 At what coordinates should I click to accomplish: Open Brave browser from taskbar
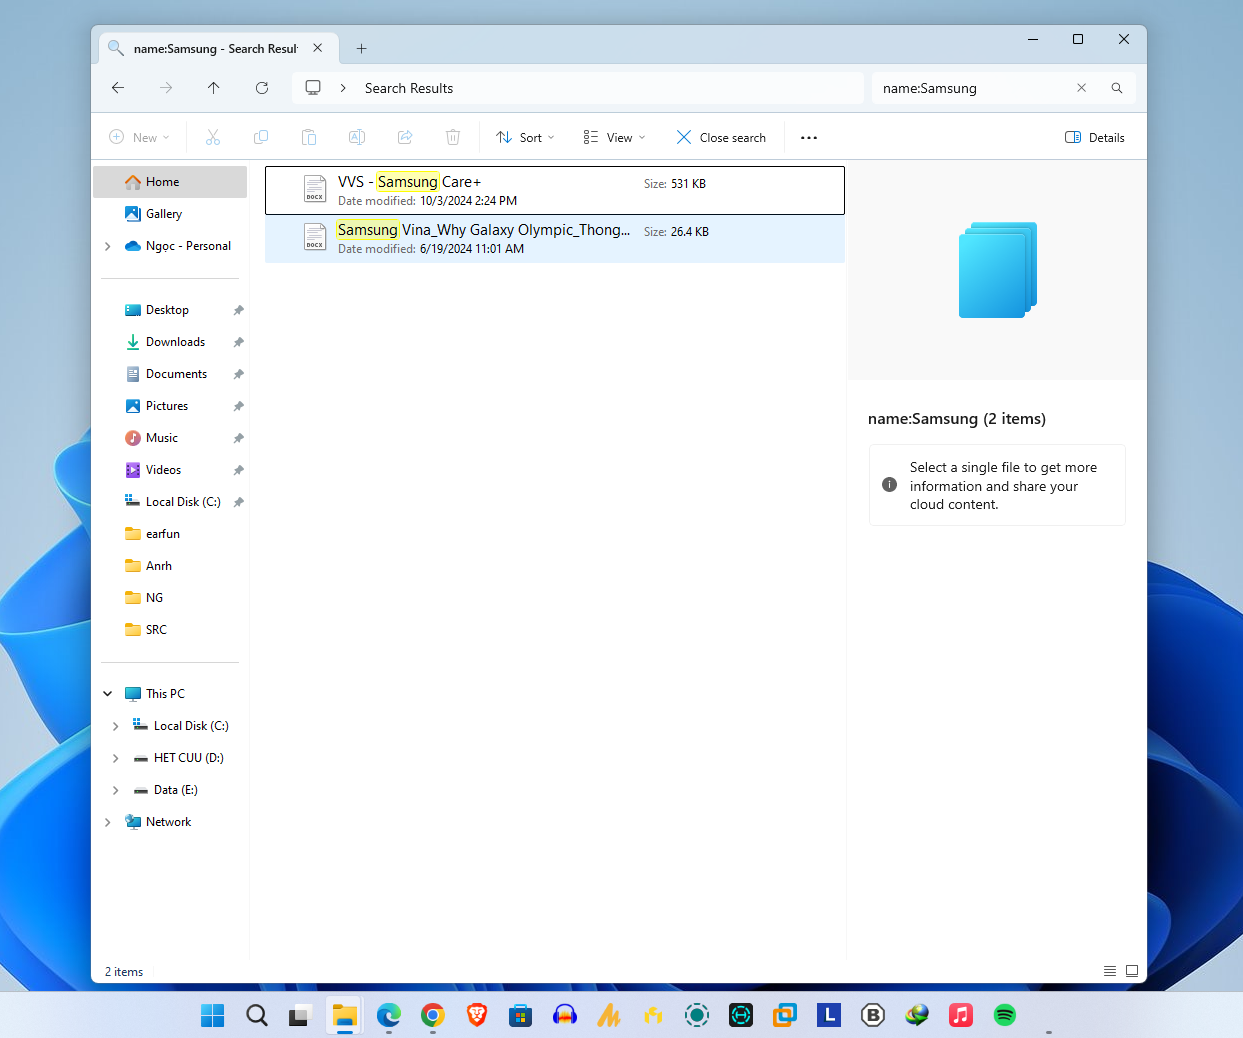pos(477,1015)
